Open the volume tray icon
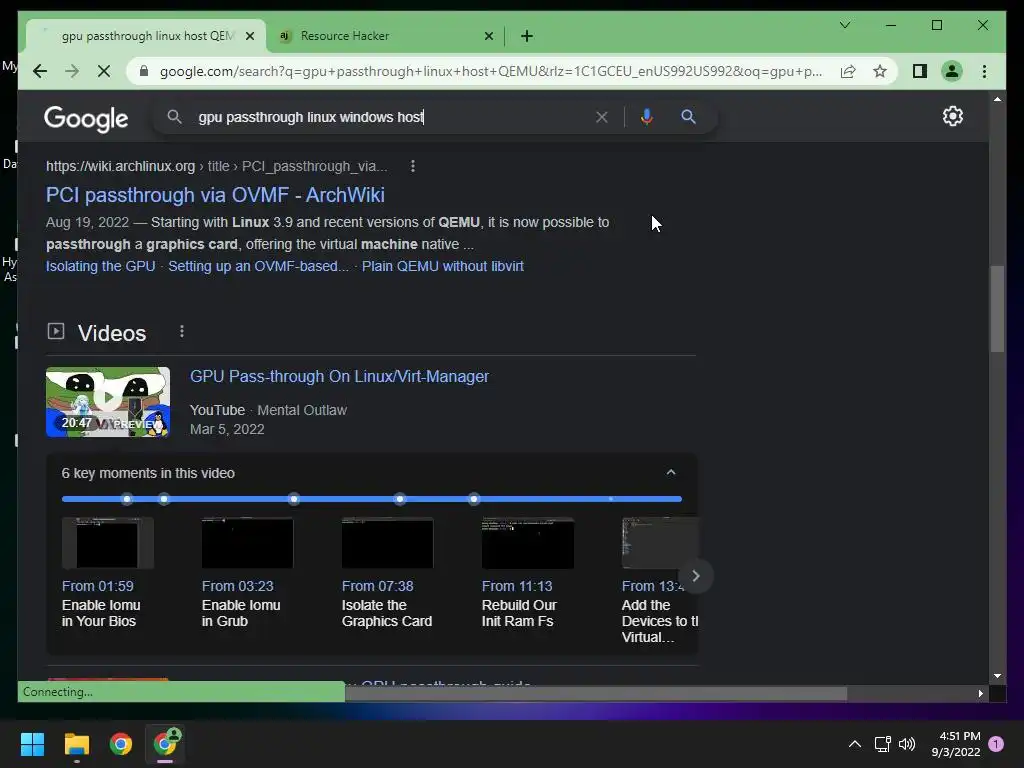Screen dimensions: 1024x768 tap(906, 743)
